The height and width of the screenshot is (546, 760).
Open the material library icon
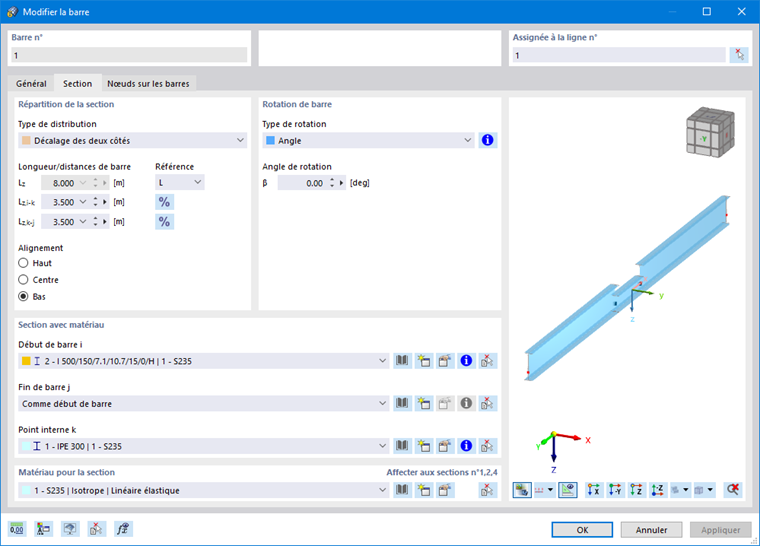point(402,490)
